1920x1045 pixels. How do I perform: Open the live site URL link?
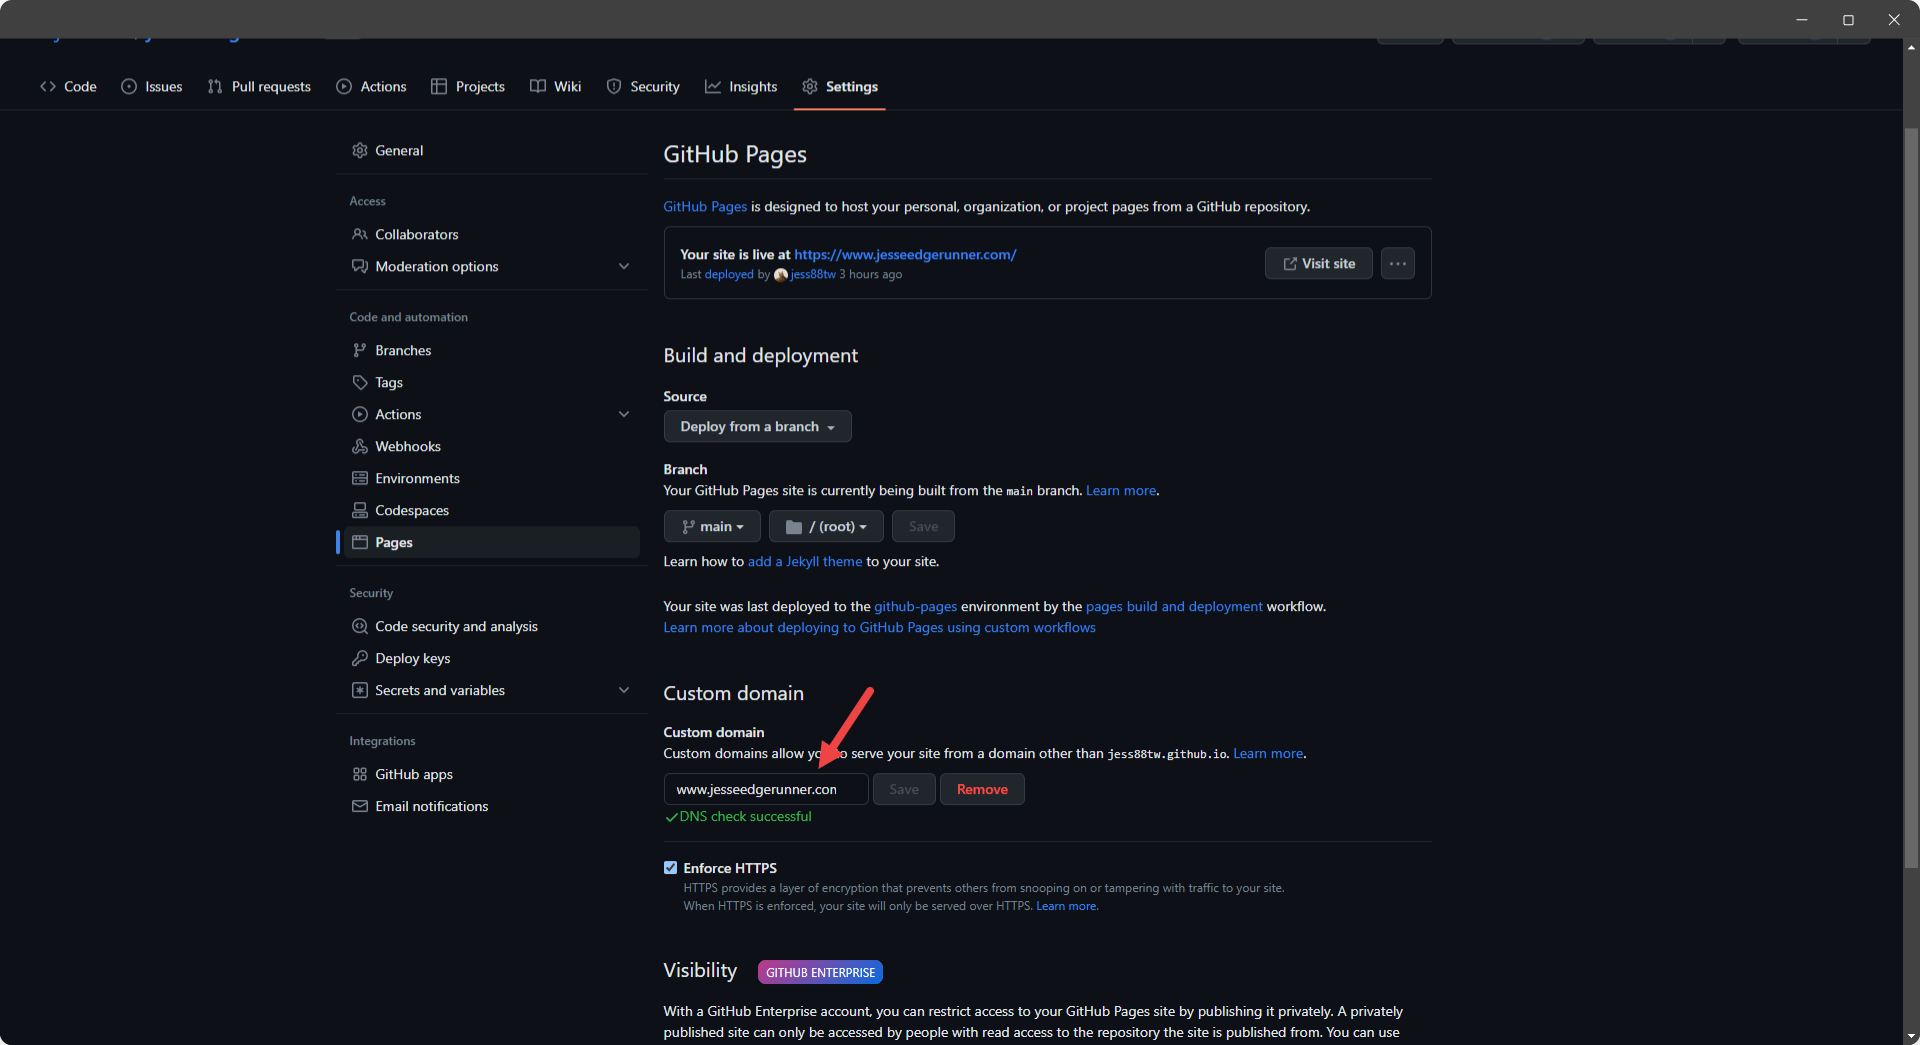(905, 254)
